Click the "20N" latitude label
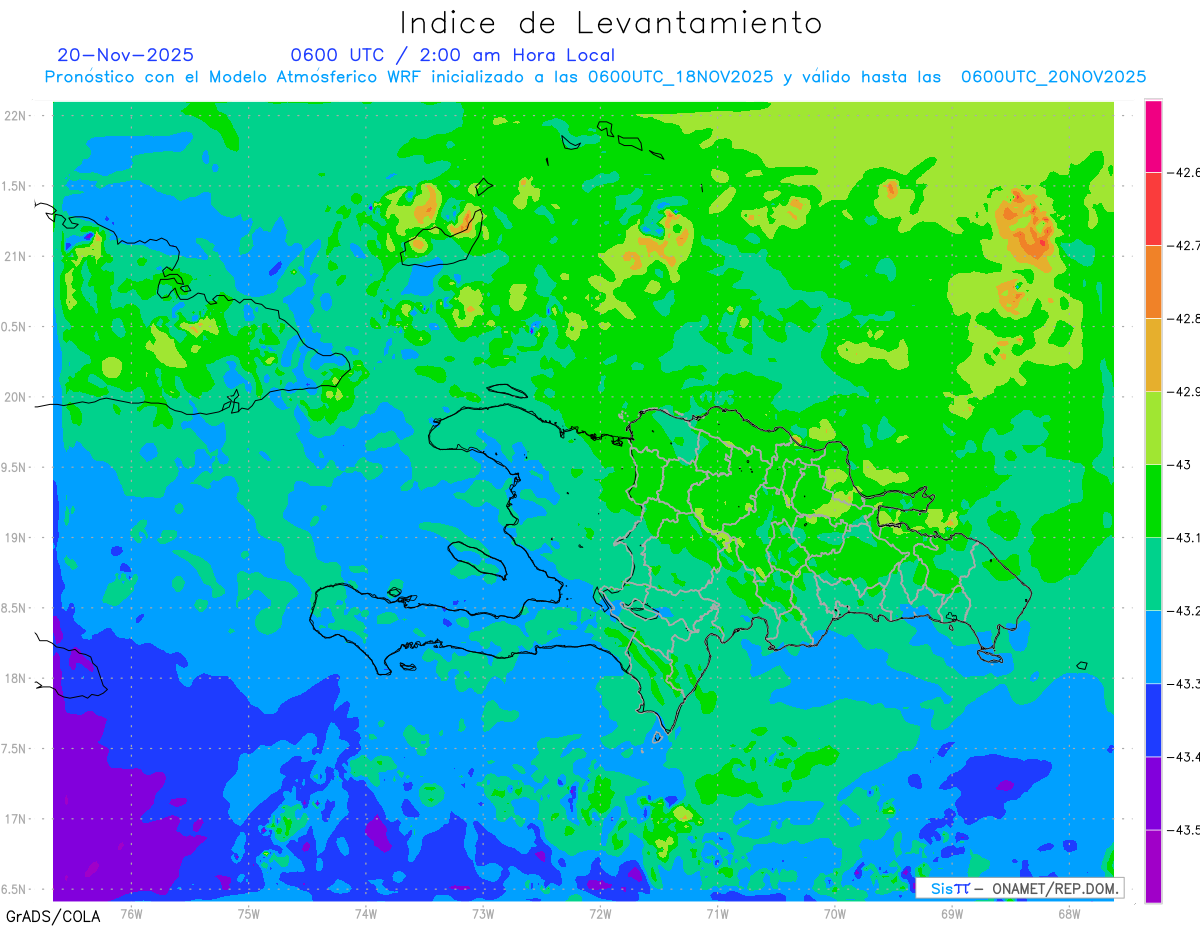Viewport: 1200px width, 927px height. [17, 397]
